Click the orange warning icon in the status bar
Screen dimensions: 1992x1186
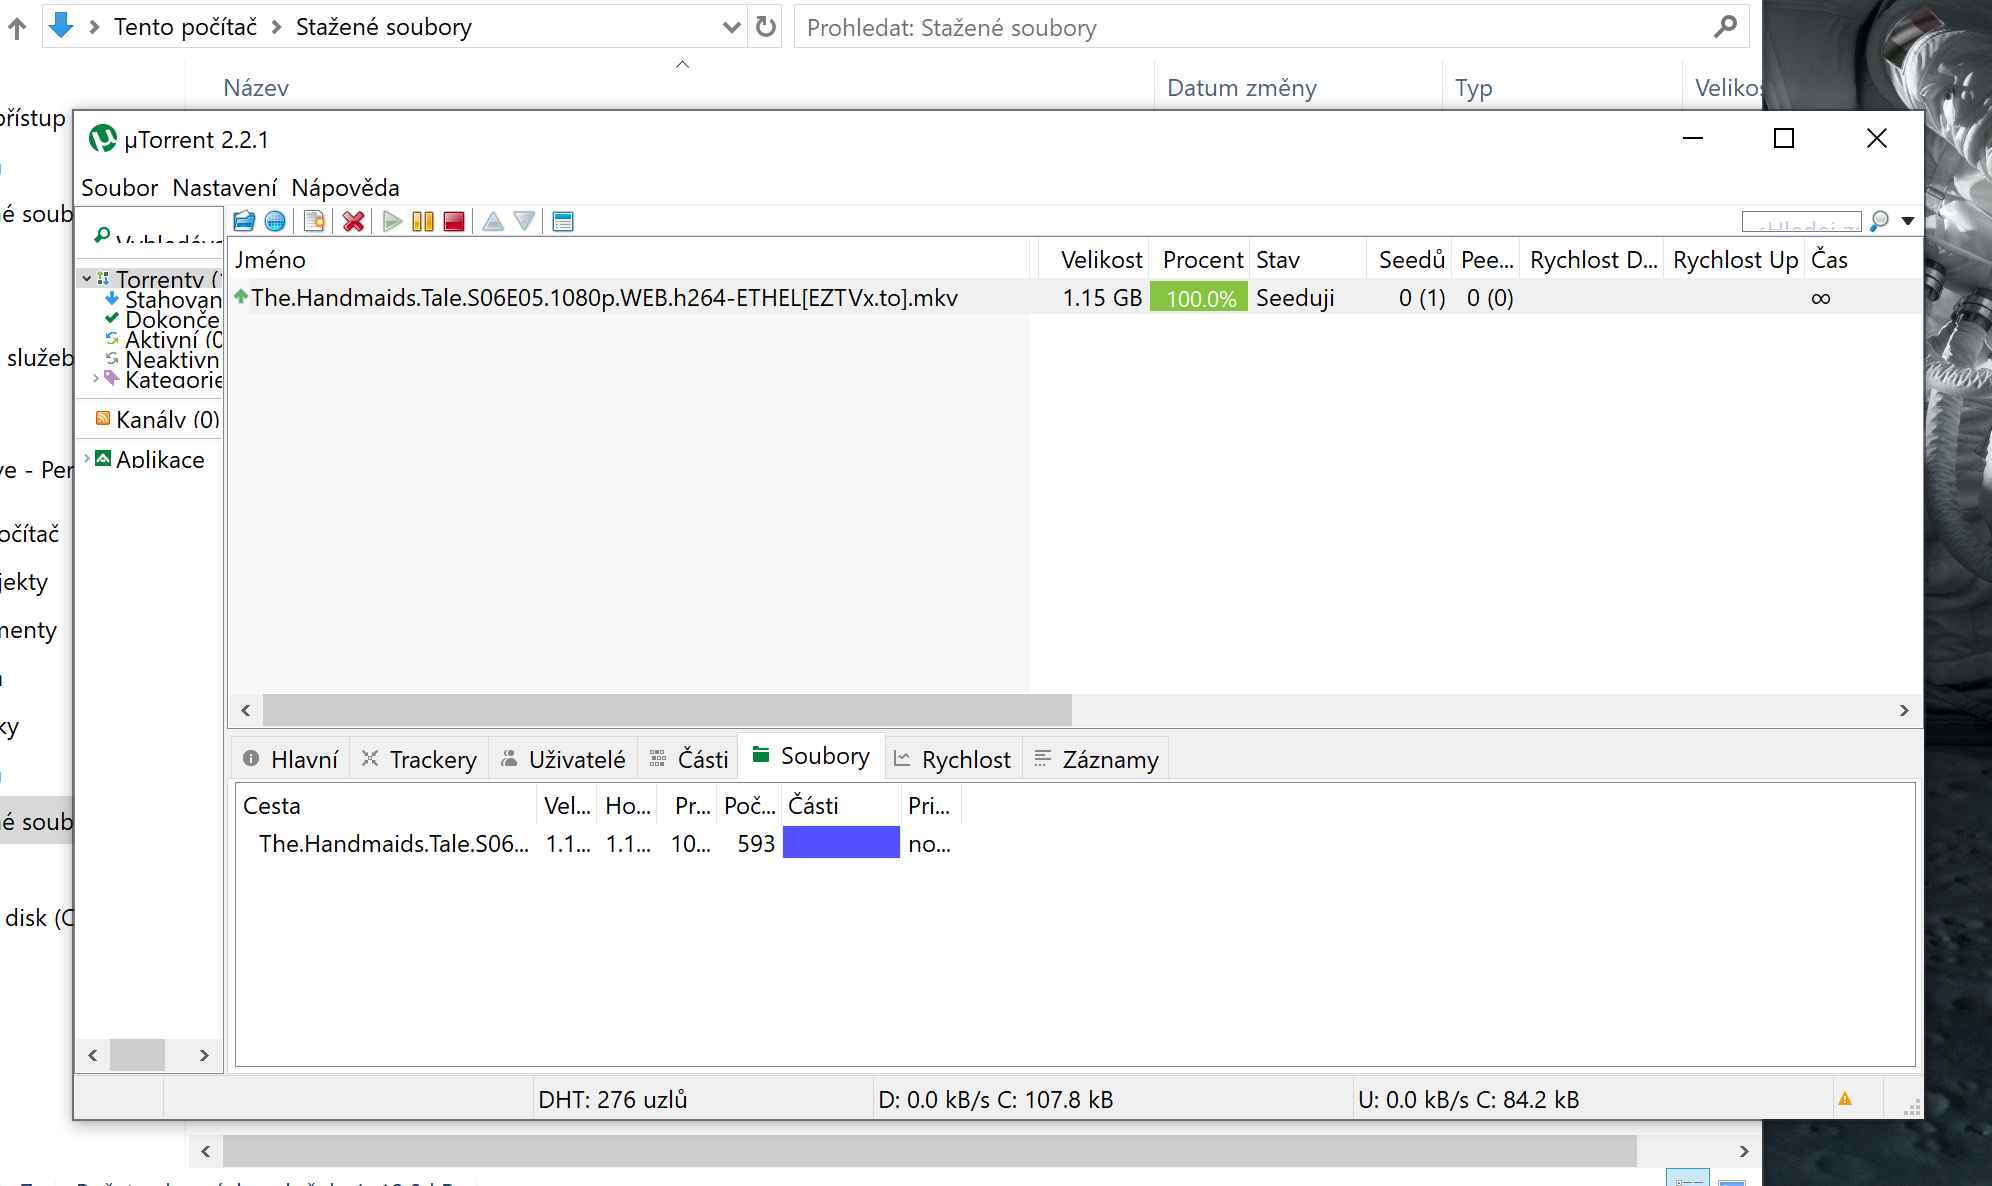[x=1845, y=1099]
